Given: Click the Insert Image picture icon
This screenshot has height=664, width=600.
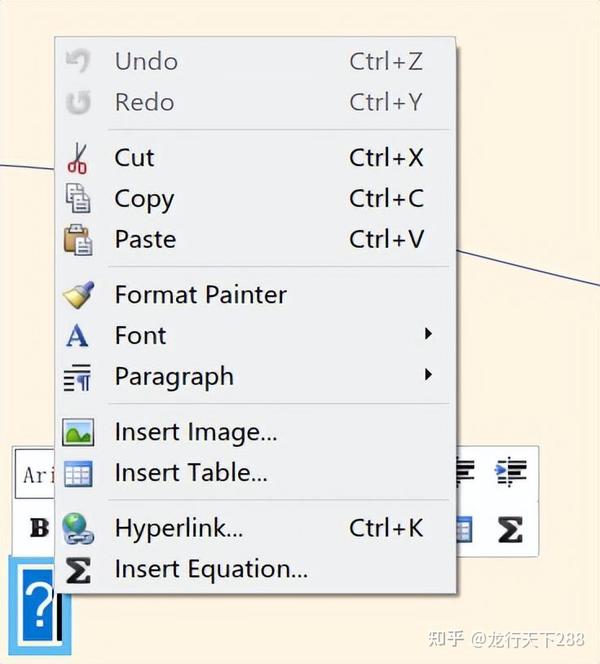Looking at the screenshot, I should (x=77, y=432).
